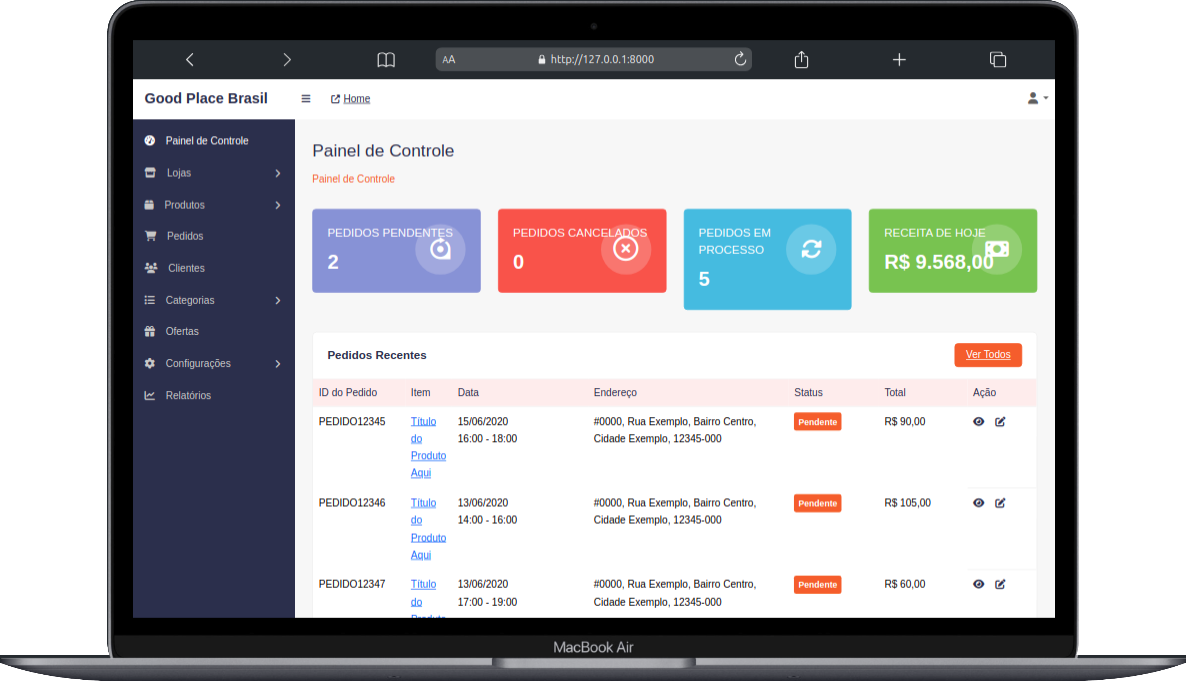1186x681 pixels.
Task: Click the money icon on Receita de Hoje
Action: point(997,249)
